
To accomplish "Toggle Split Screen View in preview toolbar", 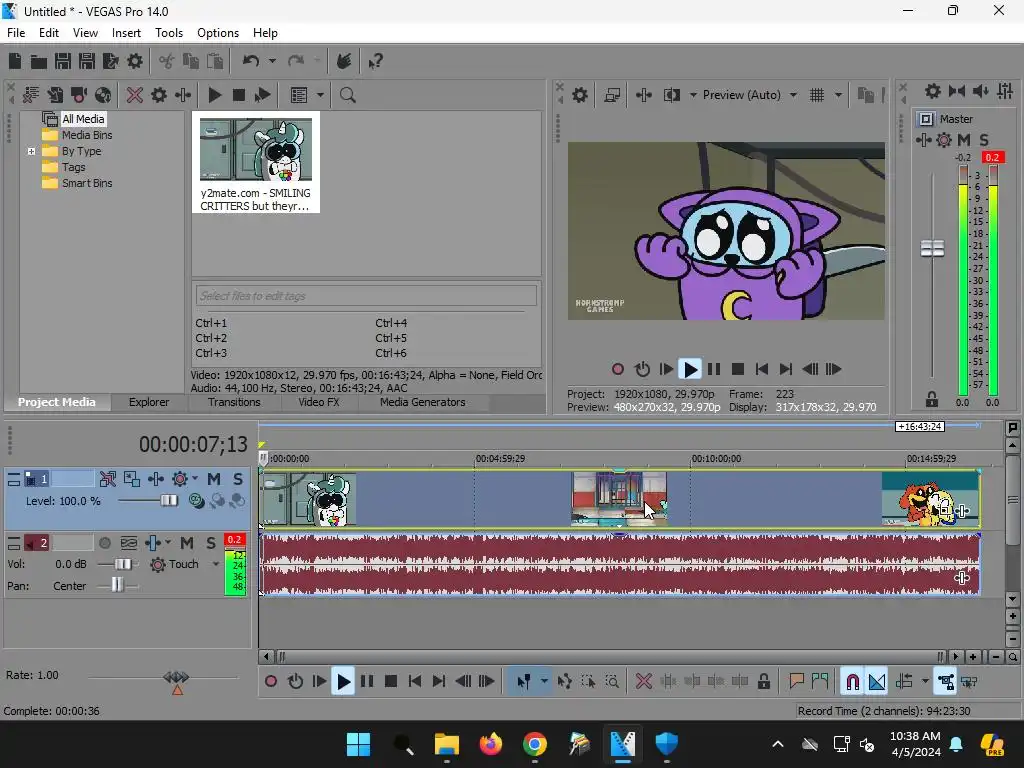I will [671, 95].
